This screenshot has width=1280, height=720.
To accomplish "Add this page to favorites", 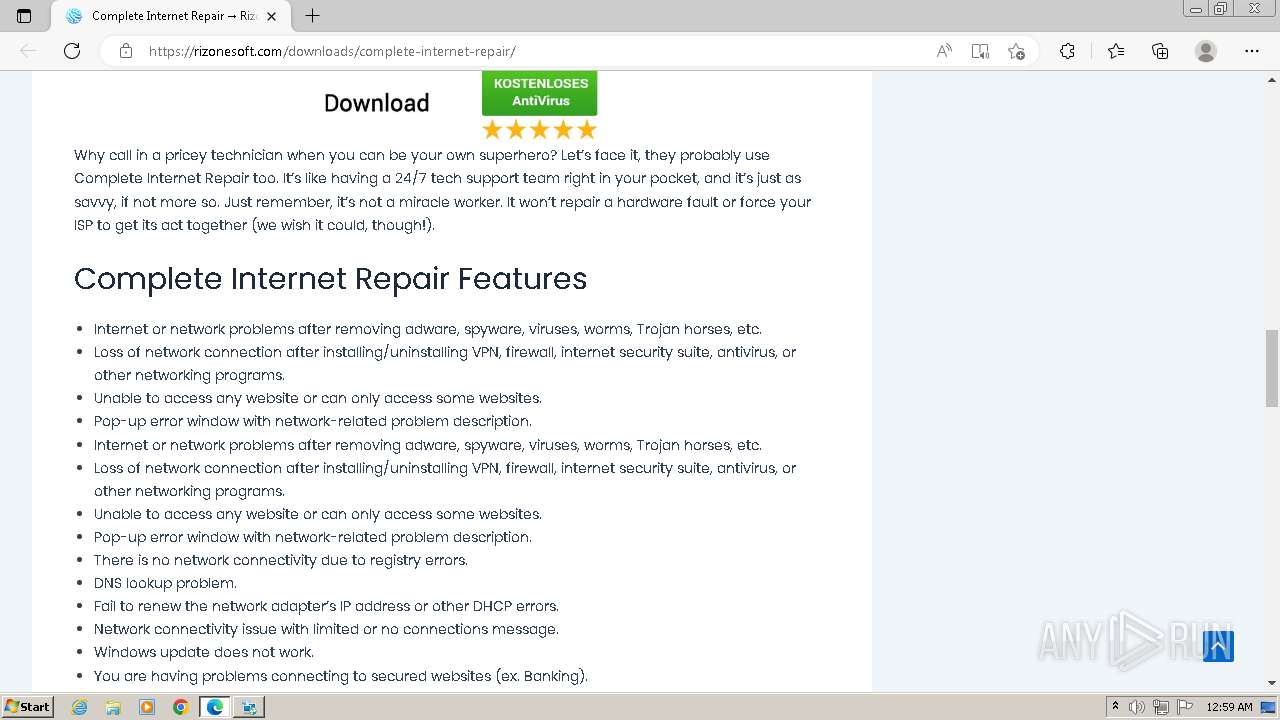I will click(1016, 51).
